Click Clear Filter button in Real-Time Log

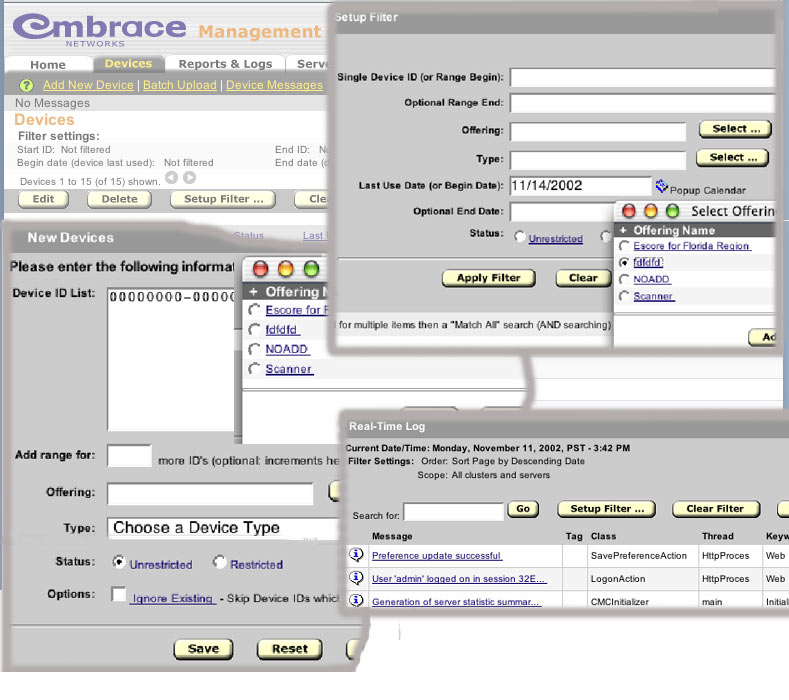click(715, 509)
